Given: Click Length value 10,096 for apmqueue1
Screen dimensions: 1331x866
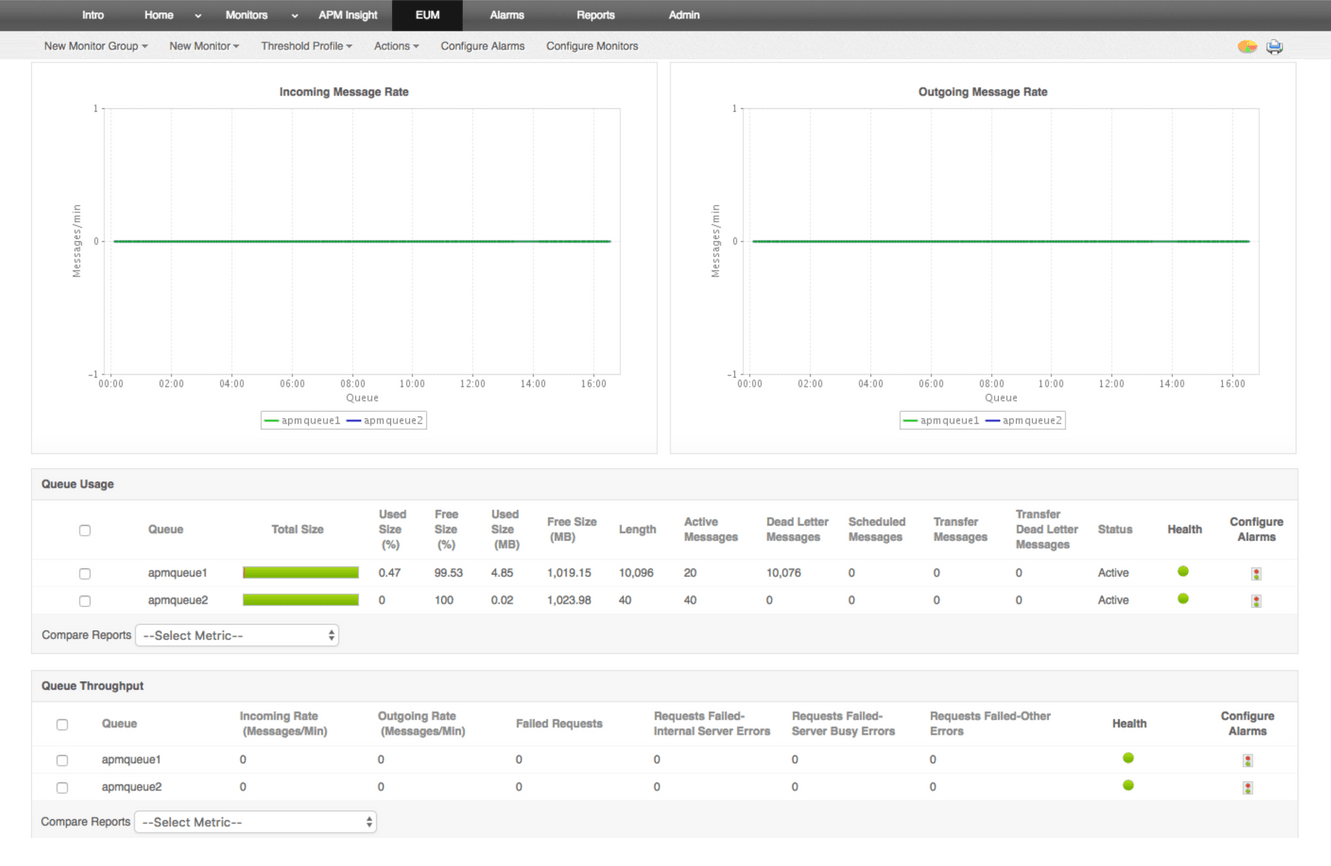Looking at the screenshot, I should [x=636, y=573].
